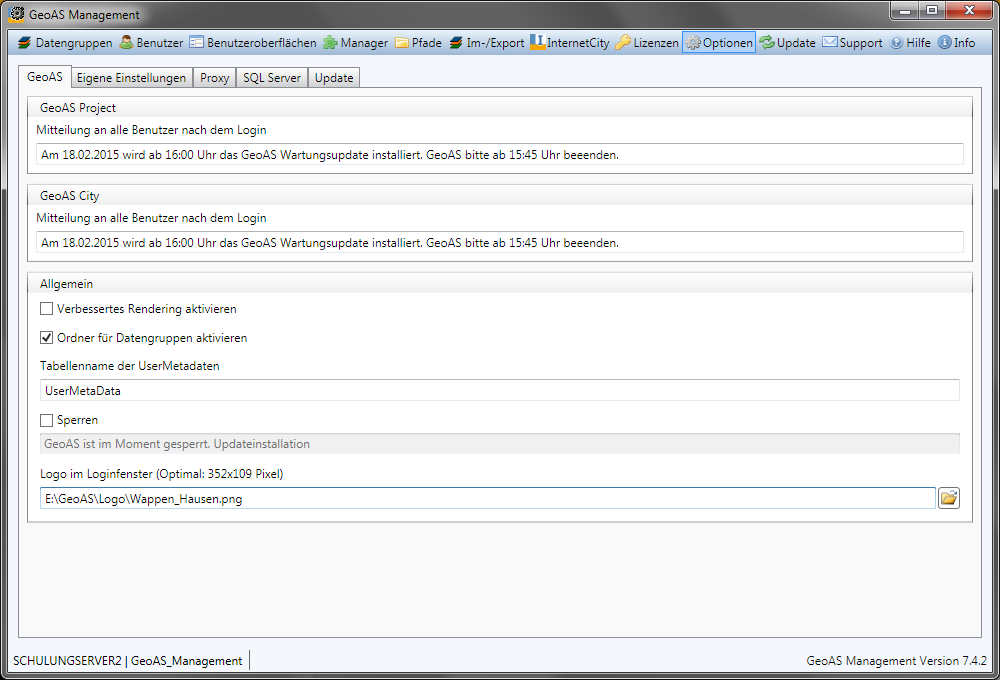1000x680 pixels.
Task: Click 'GeoAS Management Version 7.4.2' status text
Action: coord(897,661)
